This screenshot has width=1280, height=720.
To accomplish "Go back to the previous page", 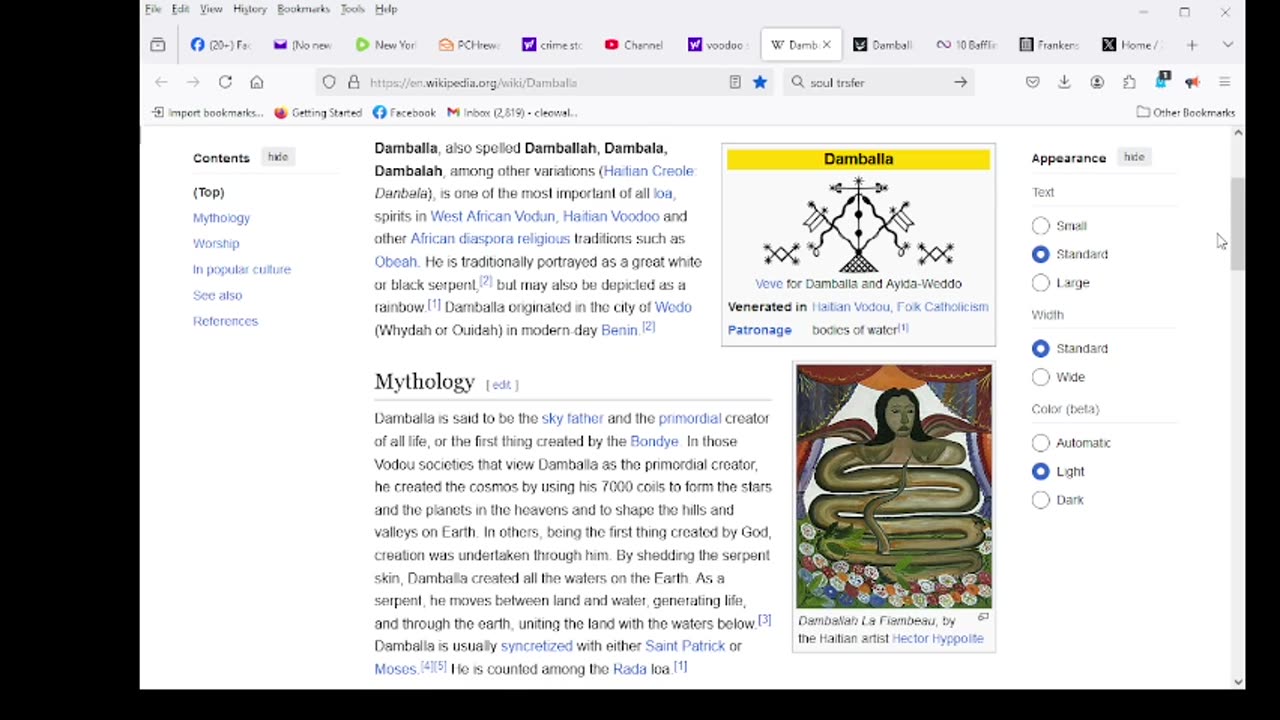I will coord(161,82).
